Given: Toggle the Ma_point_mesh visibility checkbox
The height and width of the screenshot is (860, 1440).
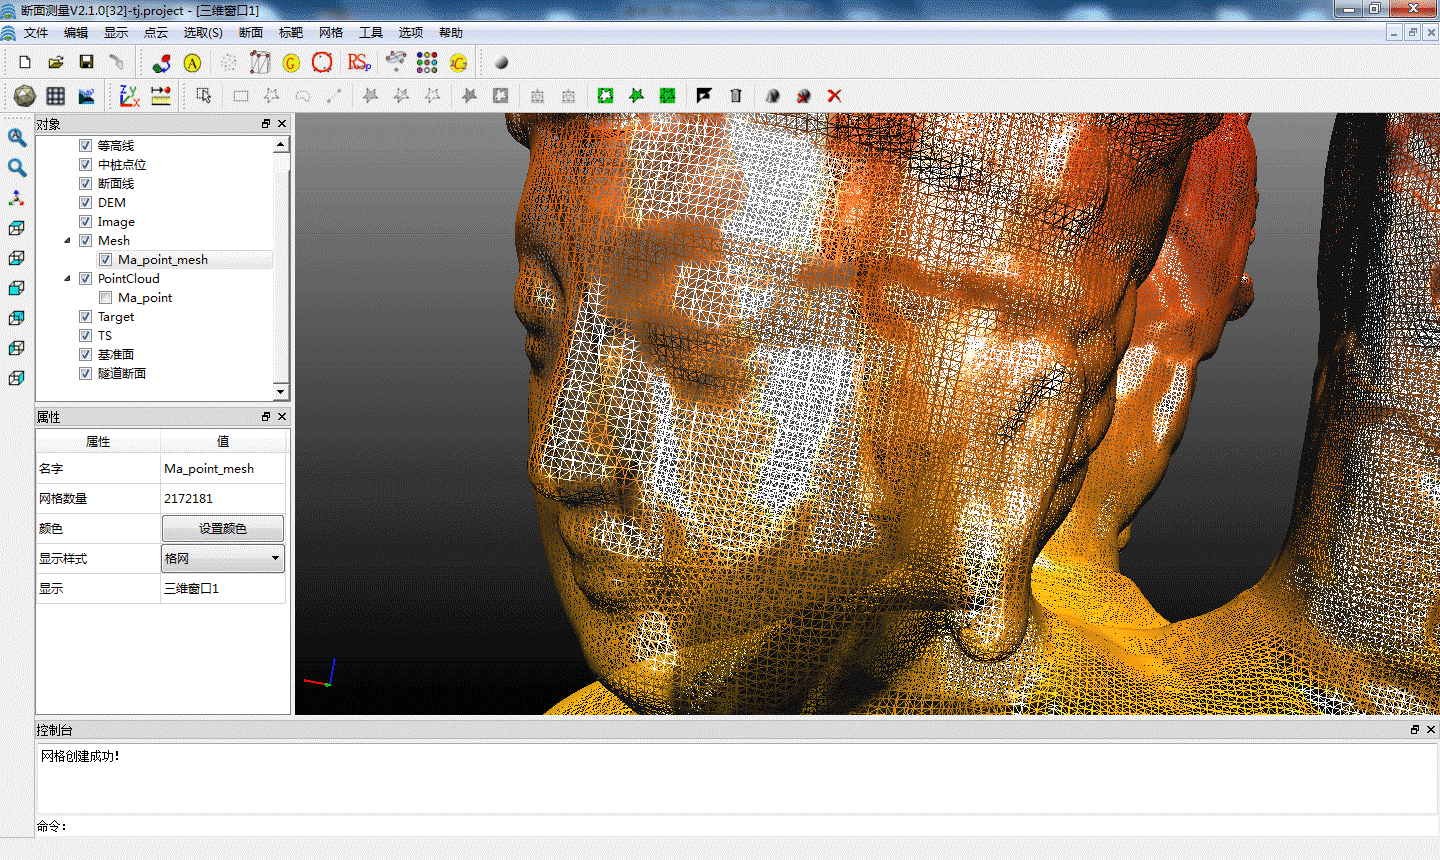Looking at the screenshot, I should pyautogui.click(x=106, y=260).
